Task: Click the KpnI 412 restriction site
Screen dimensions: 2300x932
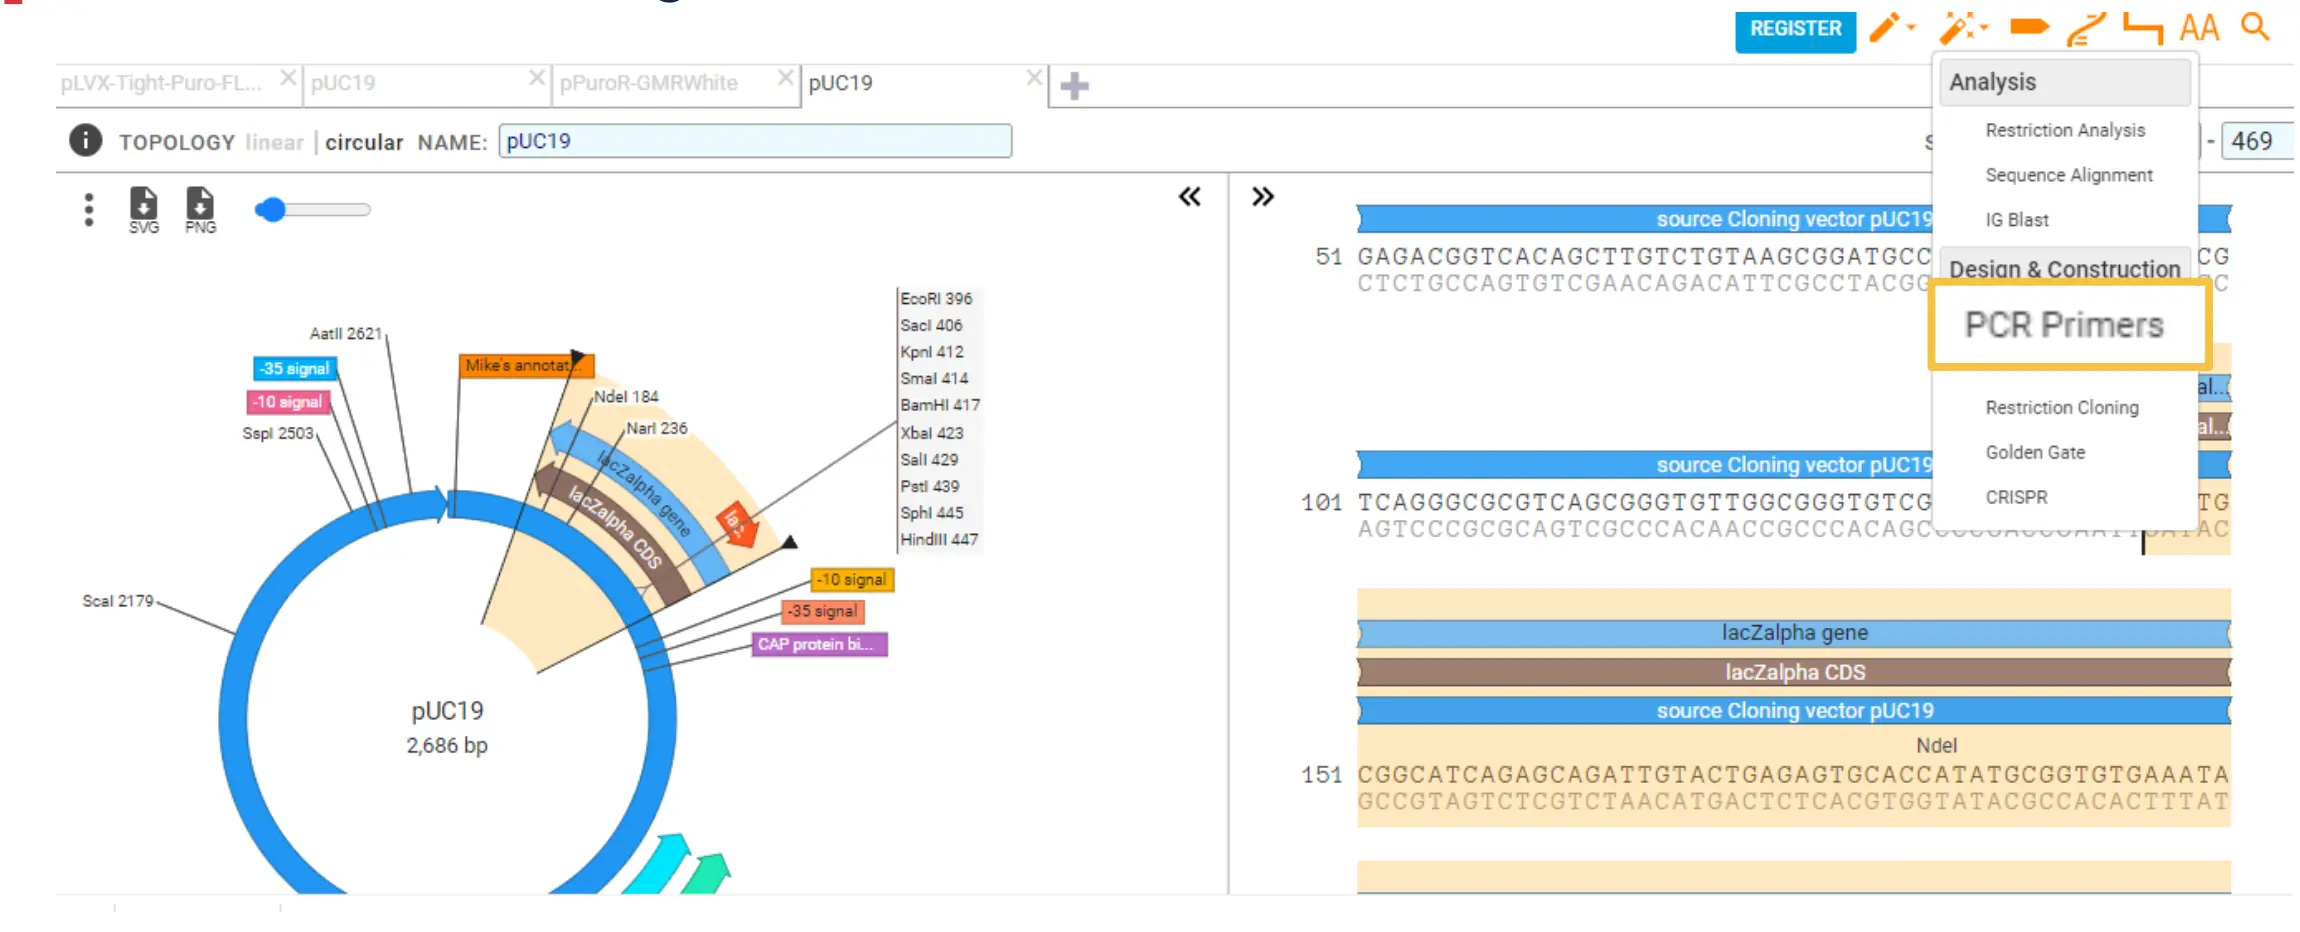Action: coord(931,352)
